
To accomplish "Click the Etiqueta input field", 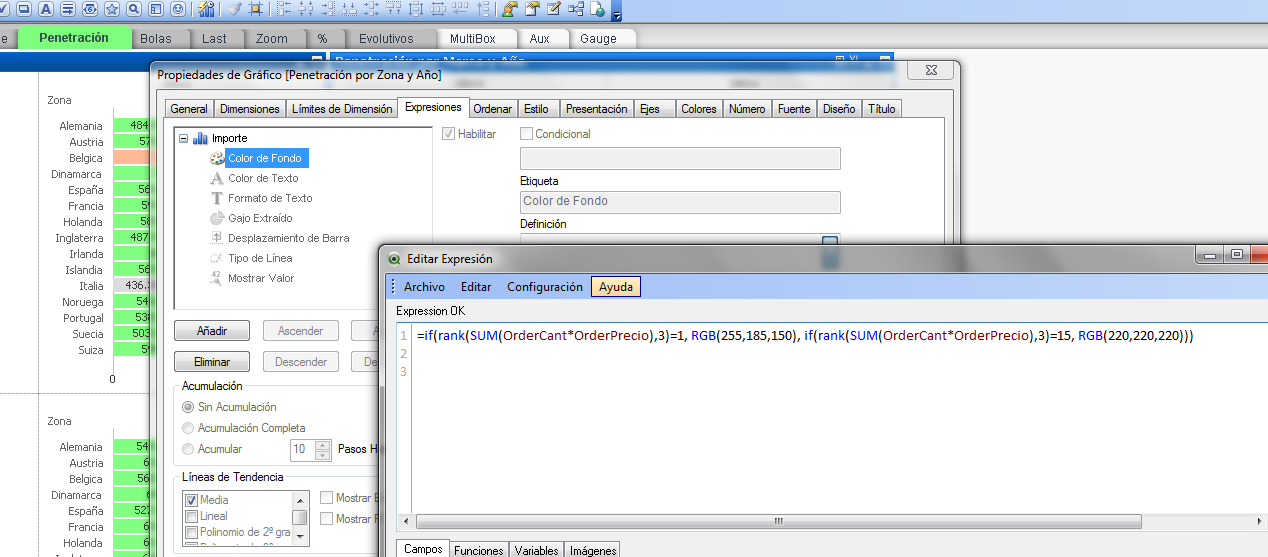I will pyautogui.click(x=680, y=201).
